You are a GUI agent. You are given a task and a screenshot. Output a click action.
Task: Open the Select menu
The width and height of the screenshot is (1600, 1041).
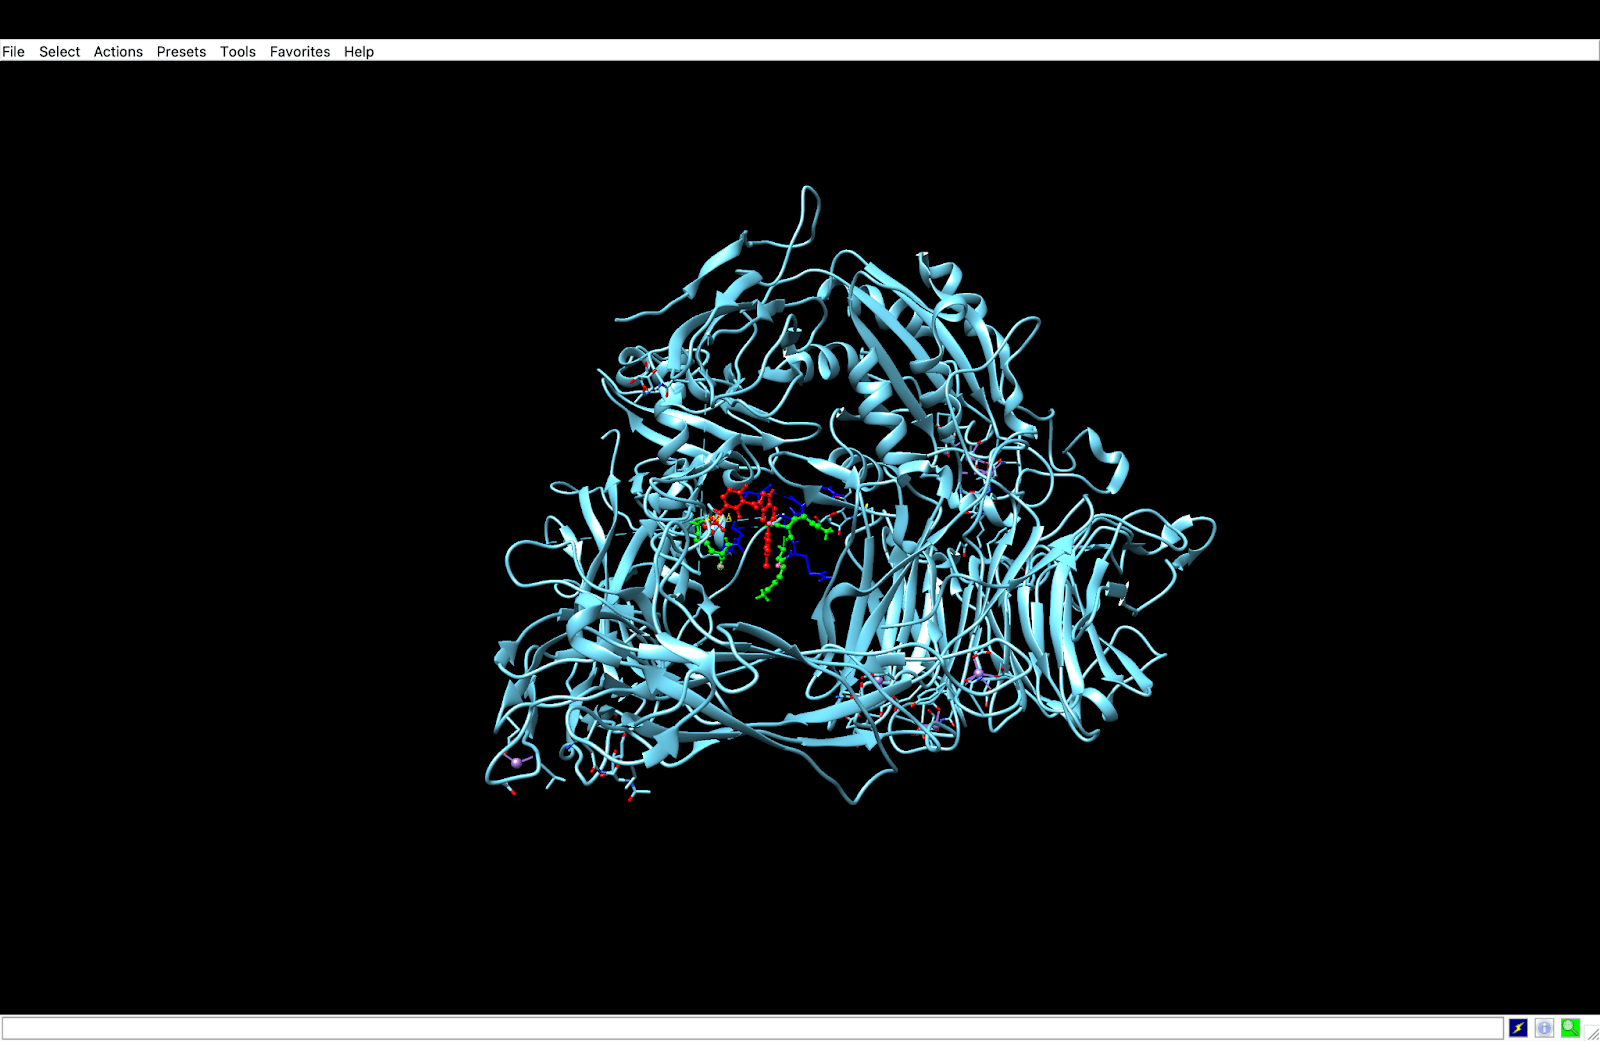pyautogui.click(x=59, y=52)
